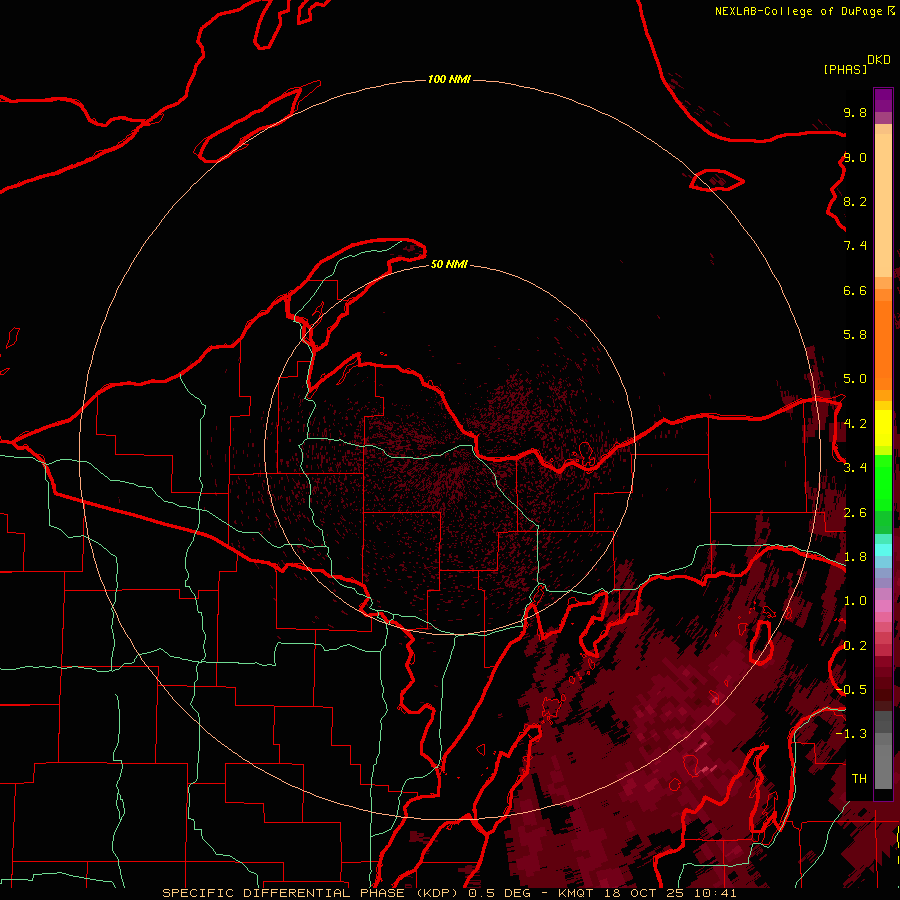This screenshot has height=900, width=900.
Task: Click the pink segment of color bar
Action: pos(883,606)
